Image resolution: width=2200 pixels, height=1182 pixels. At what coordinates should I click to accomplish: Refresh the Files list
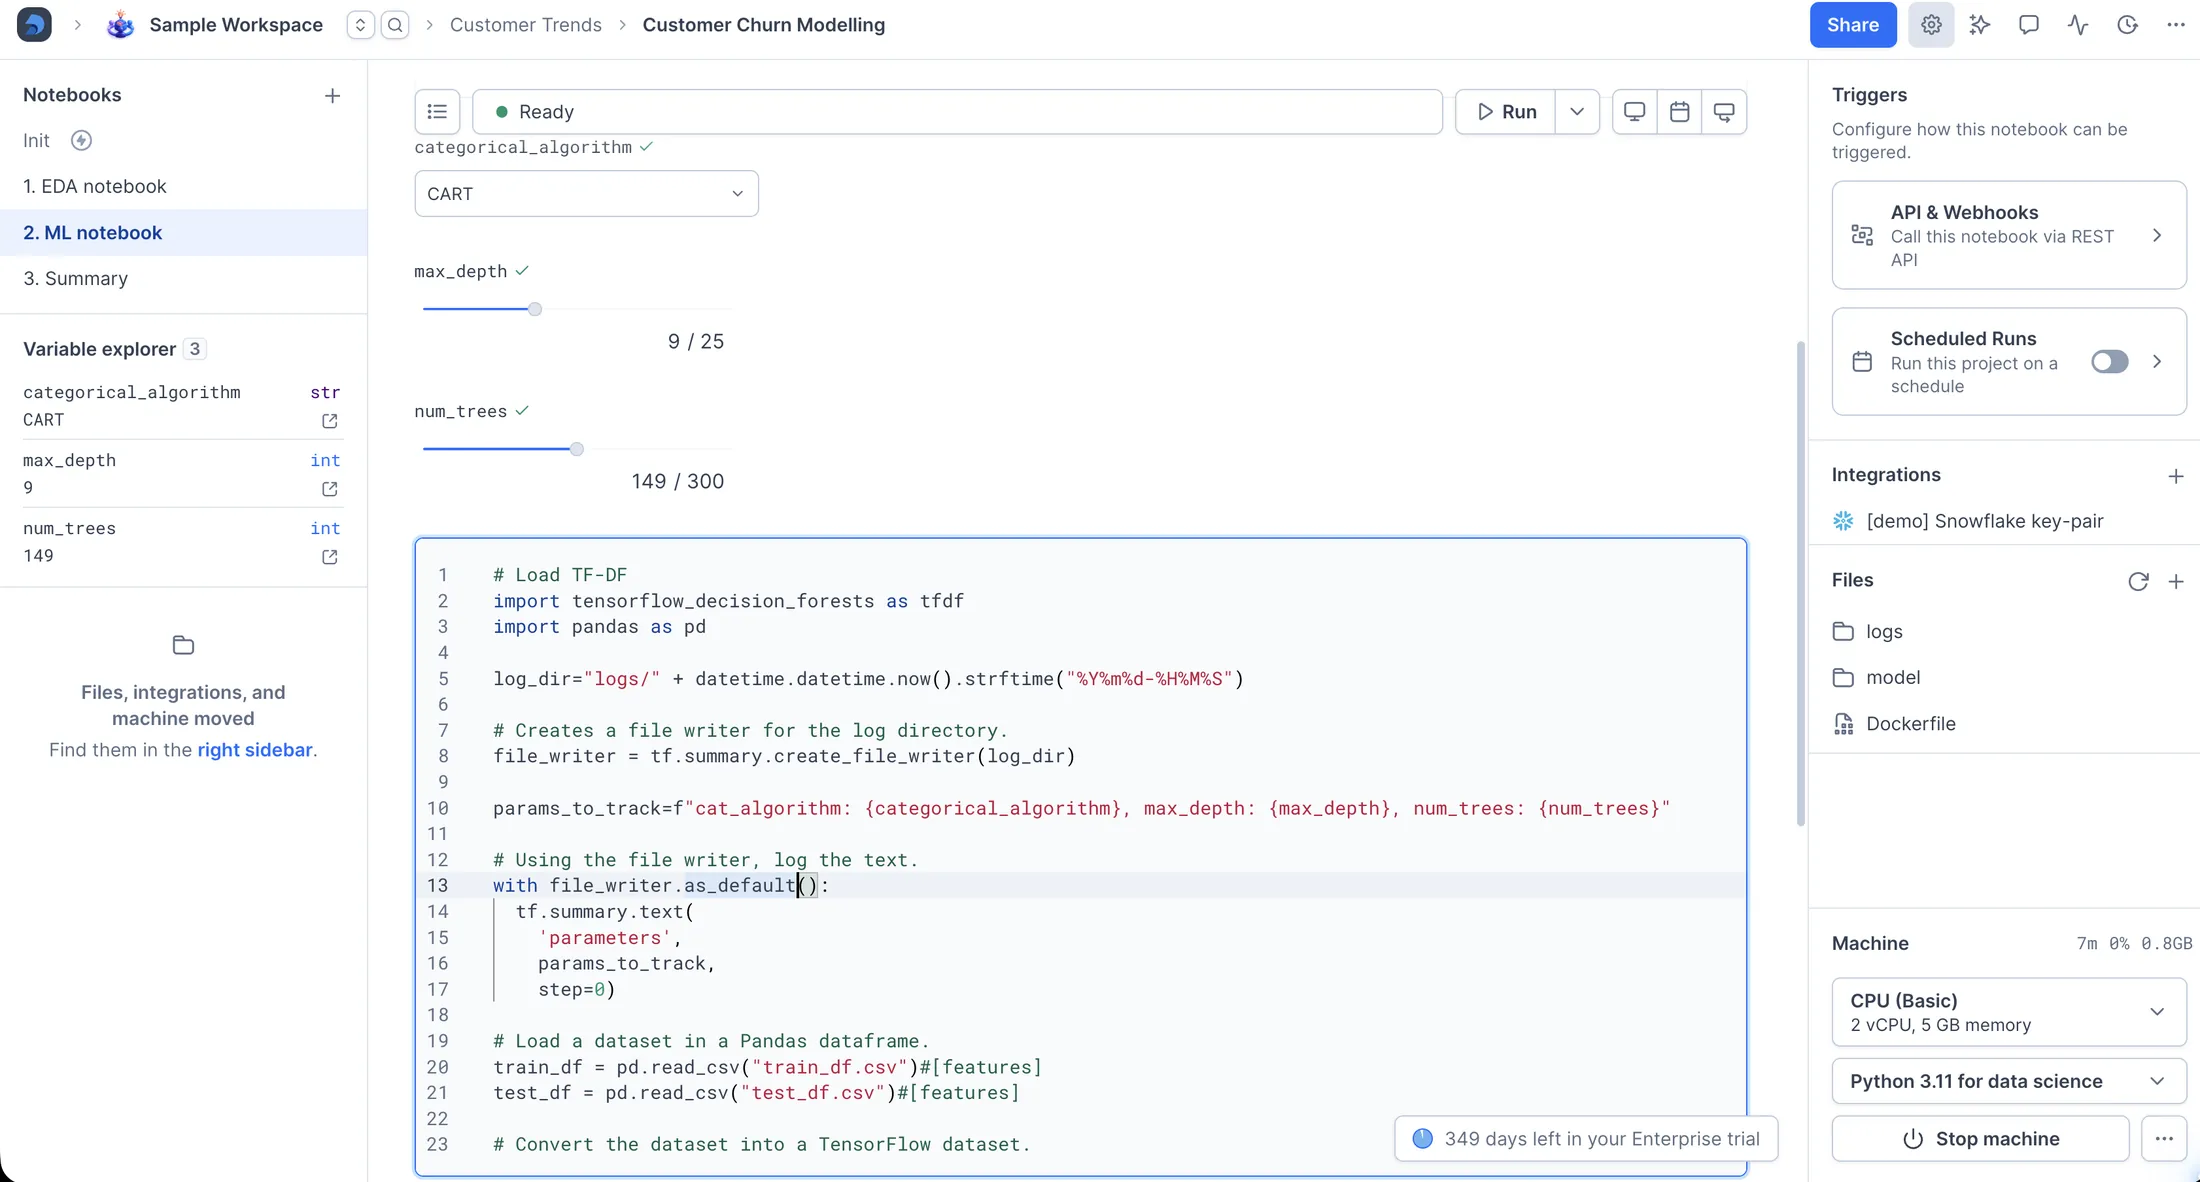tap(2138, 581)
